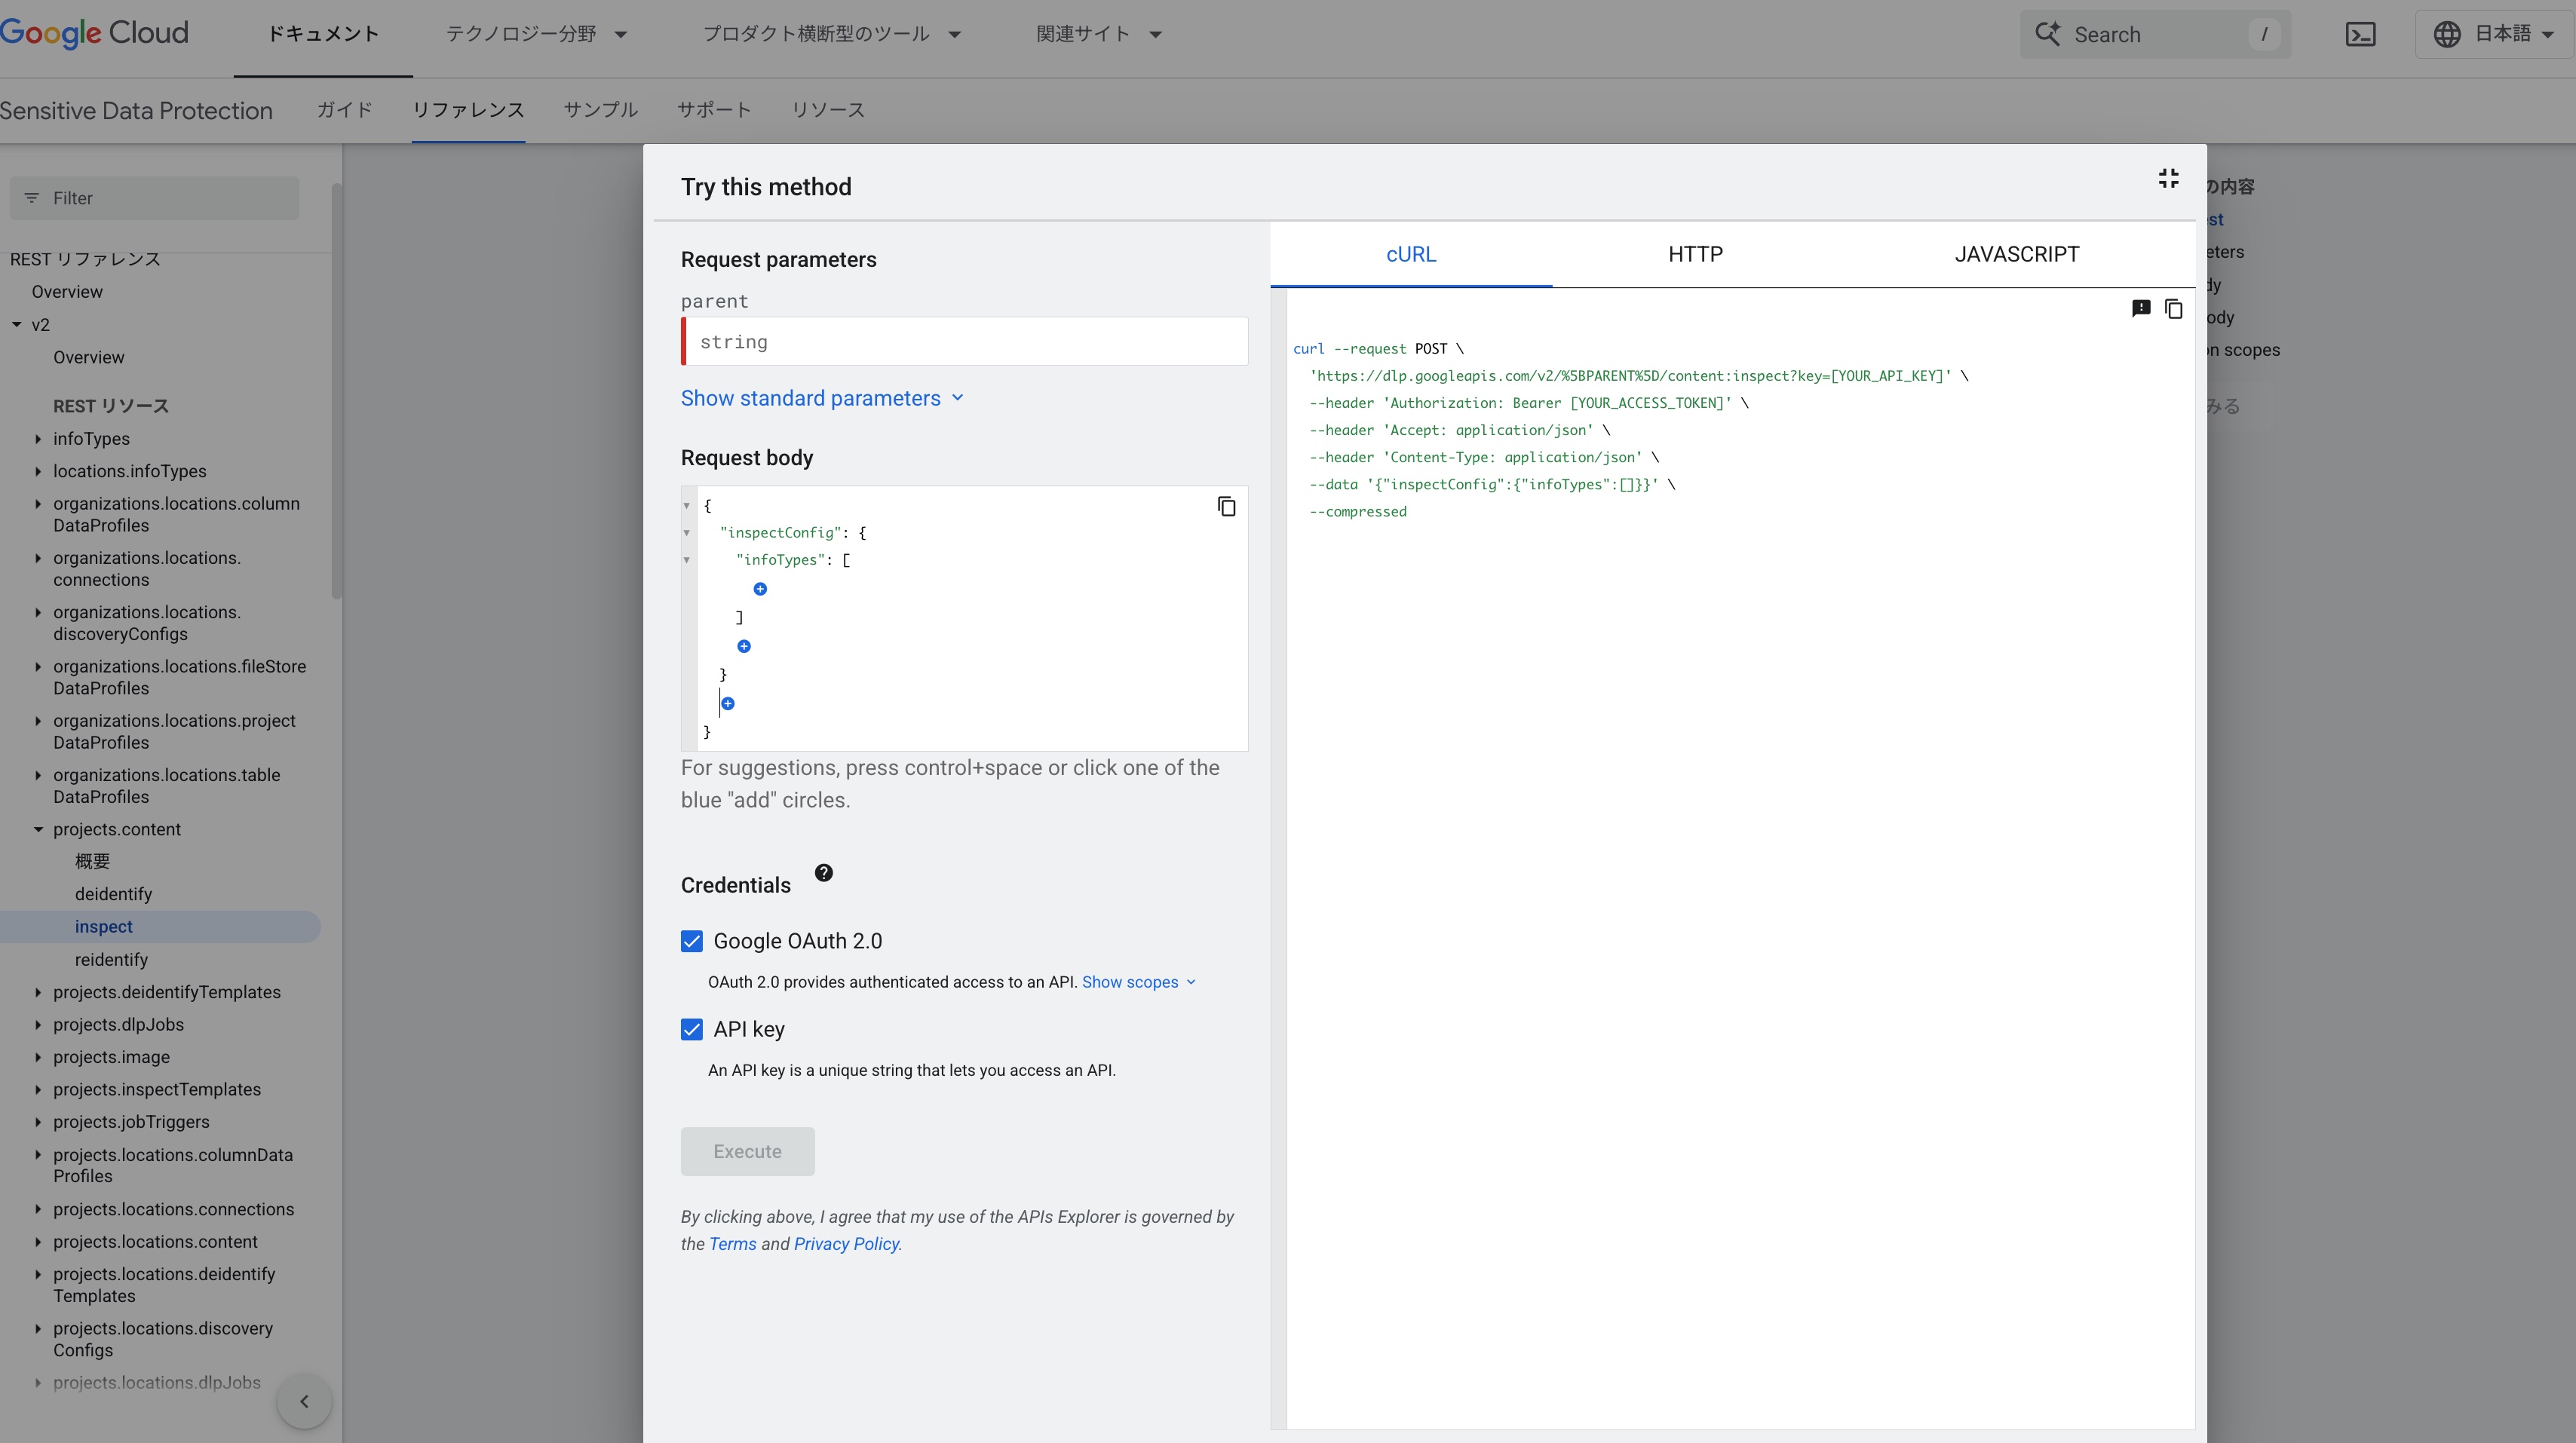
Task: Copy the request body JSON
Action: [1226, 507]
